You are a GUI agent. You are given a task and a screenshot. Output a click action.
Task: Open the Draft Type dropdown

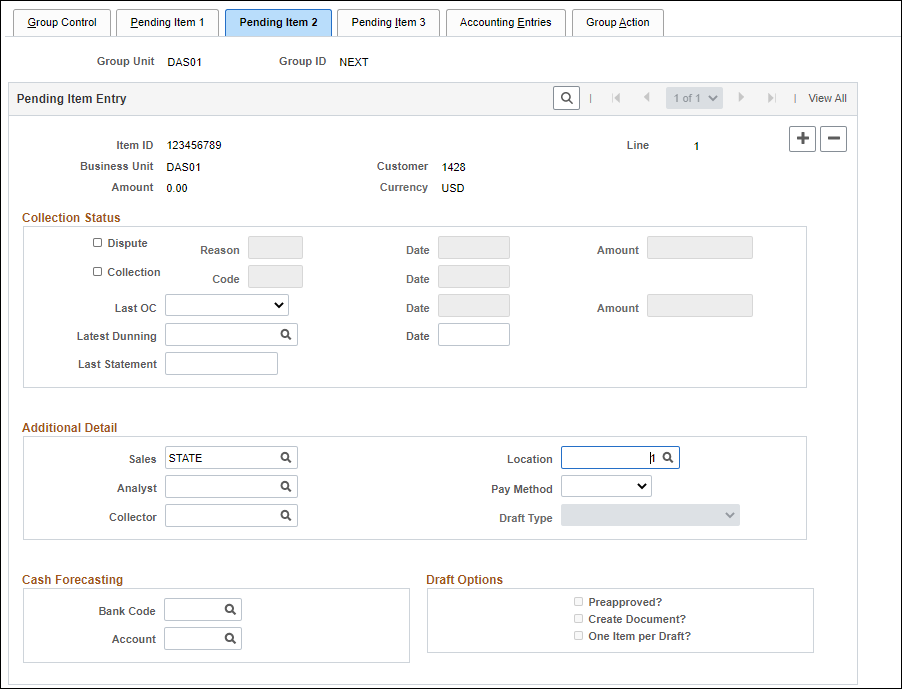(x=650, y=515)
